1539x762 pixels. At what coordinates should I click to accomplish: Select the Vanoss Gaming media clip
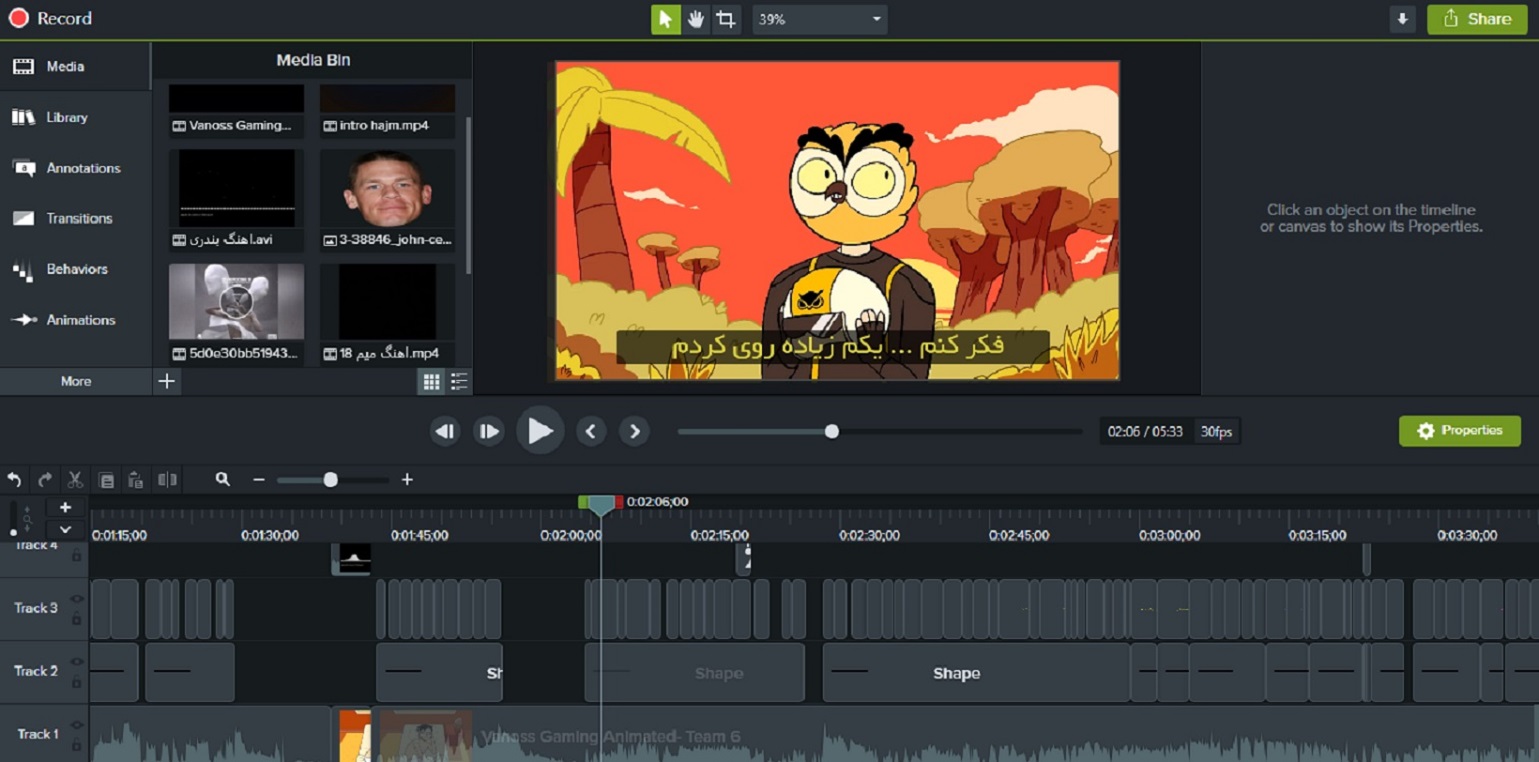pyautogui.click(x=236, y=111)
